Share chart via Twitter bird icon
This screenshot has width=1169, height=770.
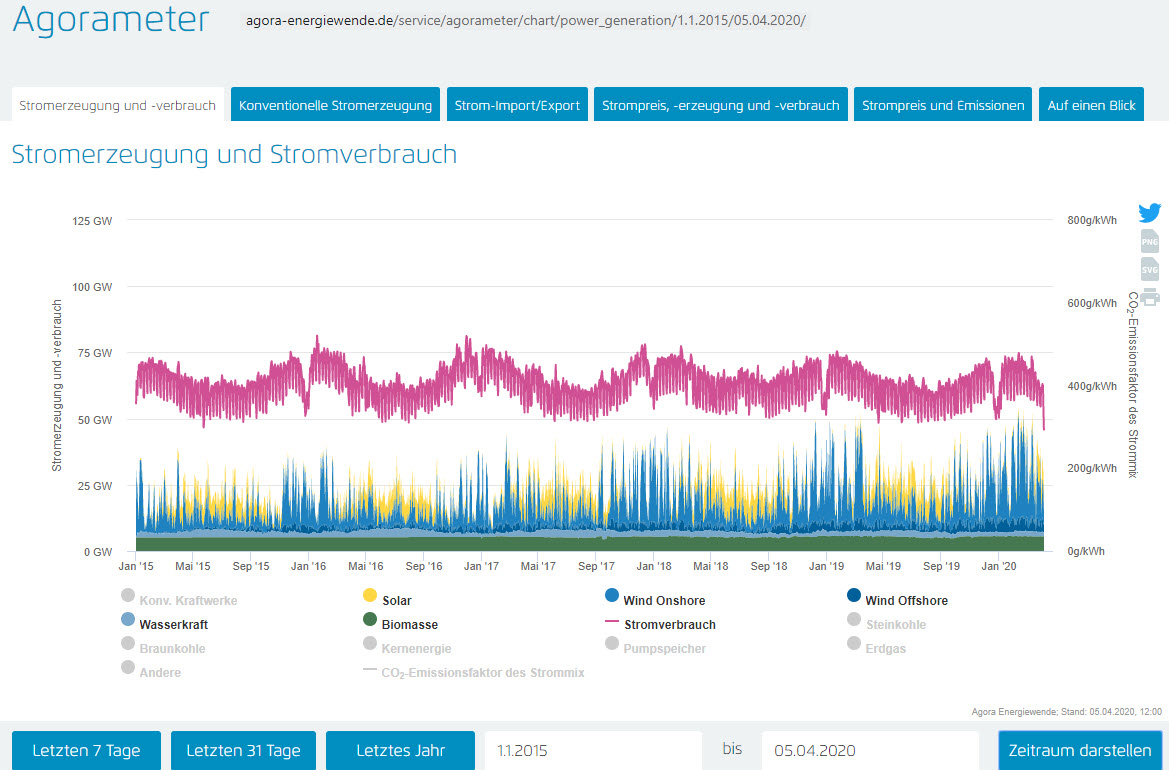(1150, 213)
